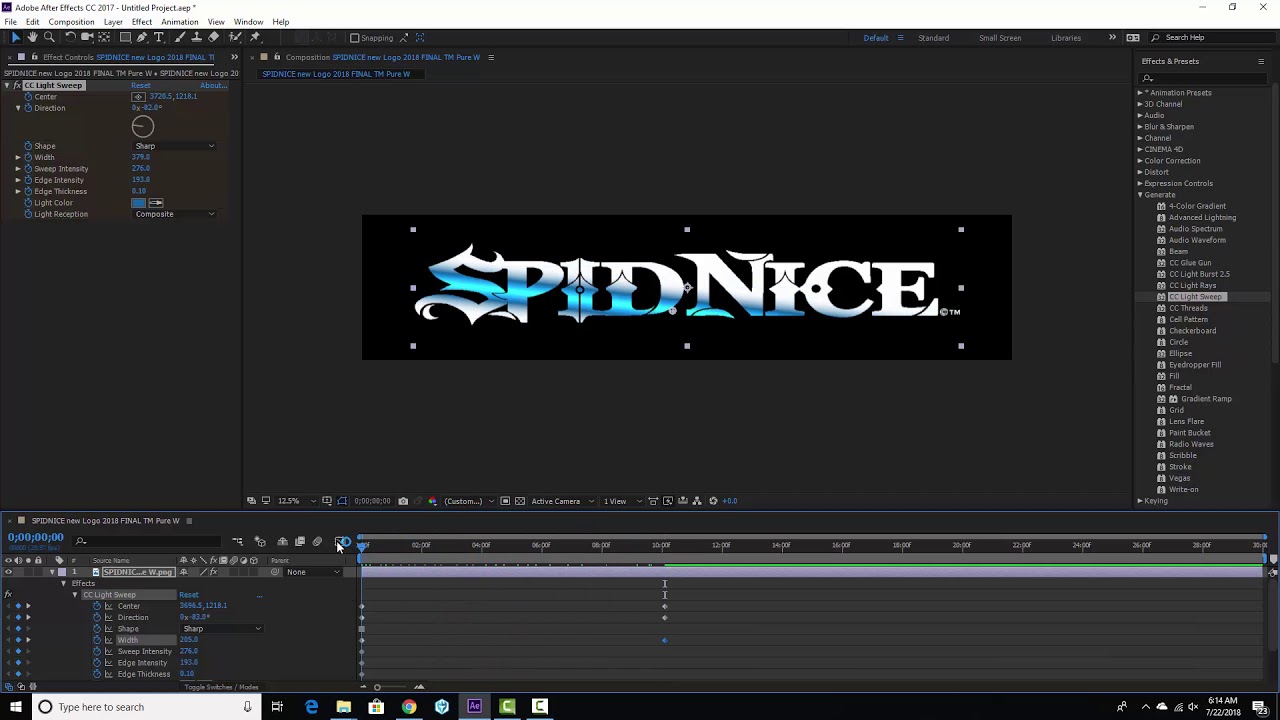Enable the Snapping checkbox
Screen dimensions: 1280x720
(354, 38)
